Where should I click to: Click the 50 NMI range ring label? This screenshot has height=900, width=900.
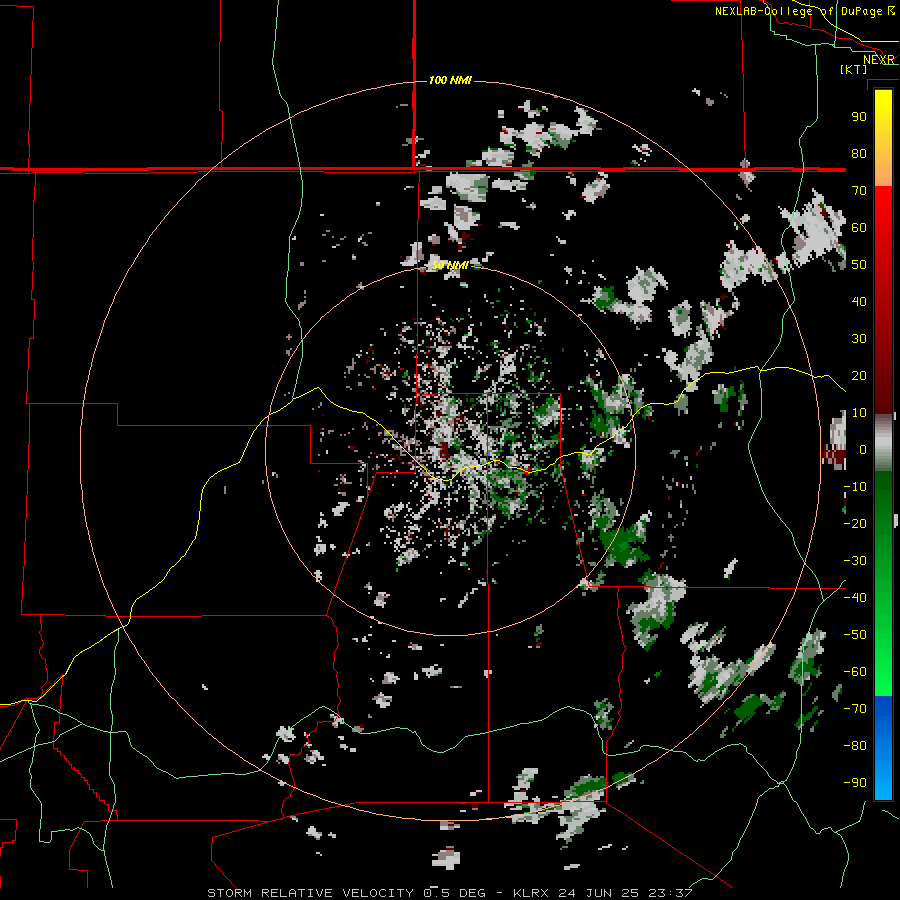tap(449, 265)
